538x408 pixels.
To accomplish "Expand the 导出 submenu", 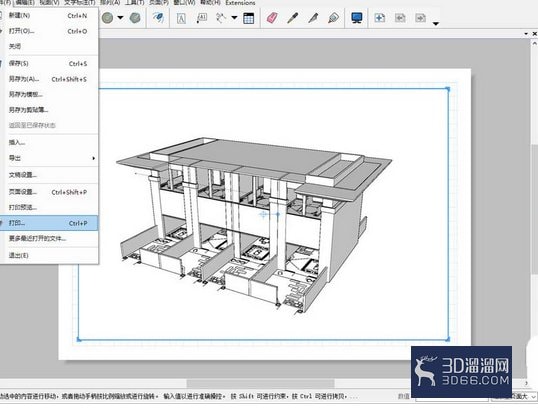I will [x=49, y=158].
